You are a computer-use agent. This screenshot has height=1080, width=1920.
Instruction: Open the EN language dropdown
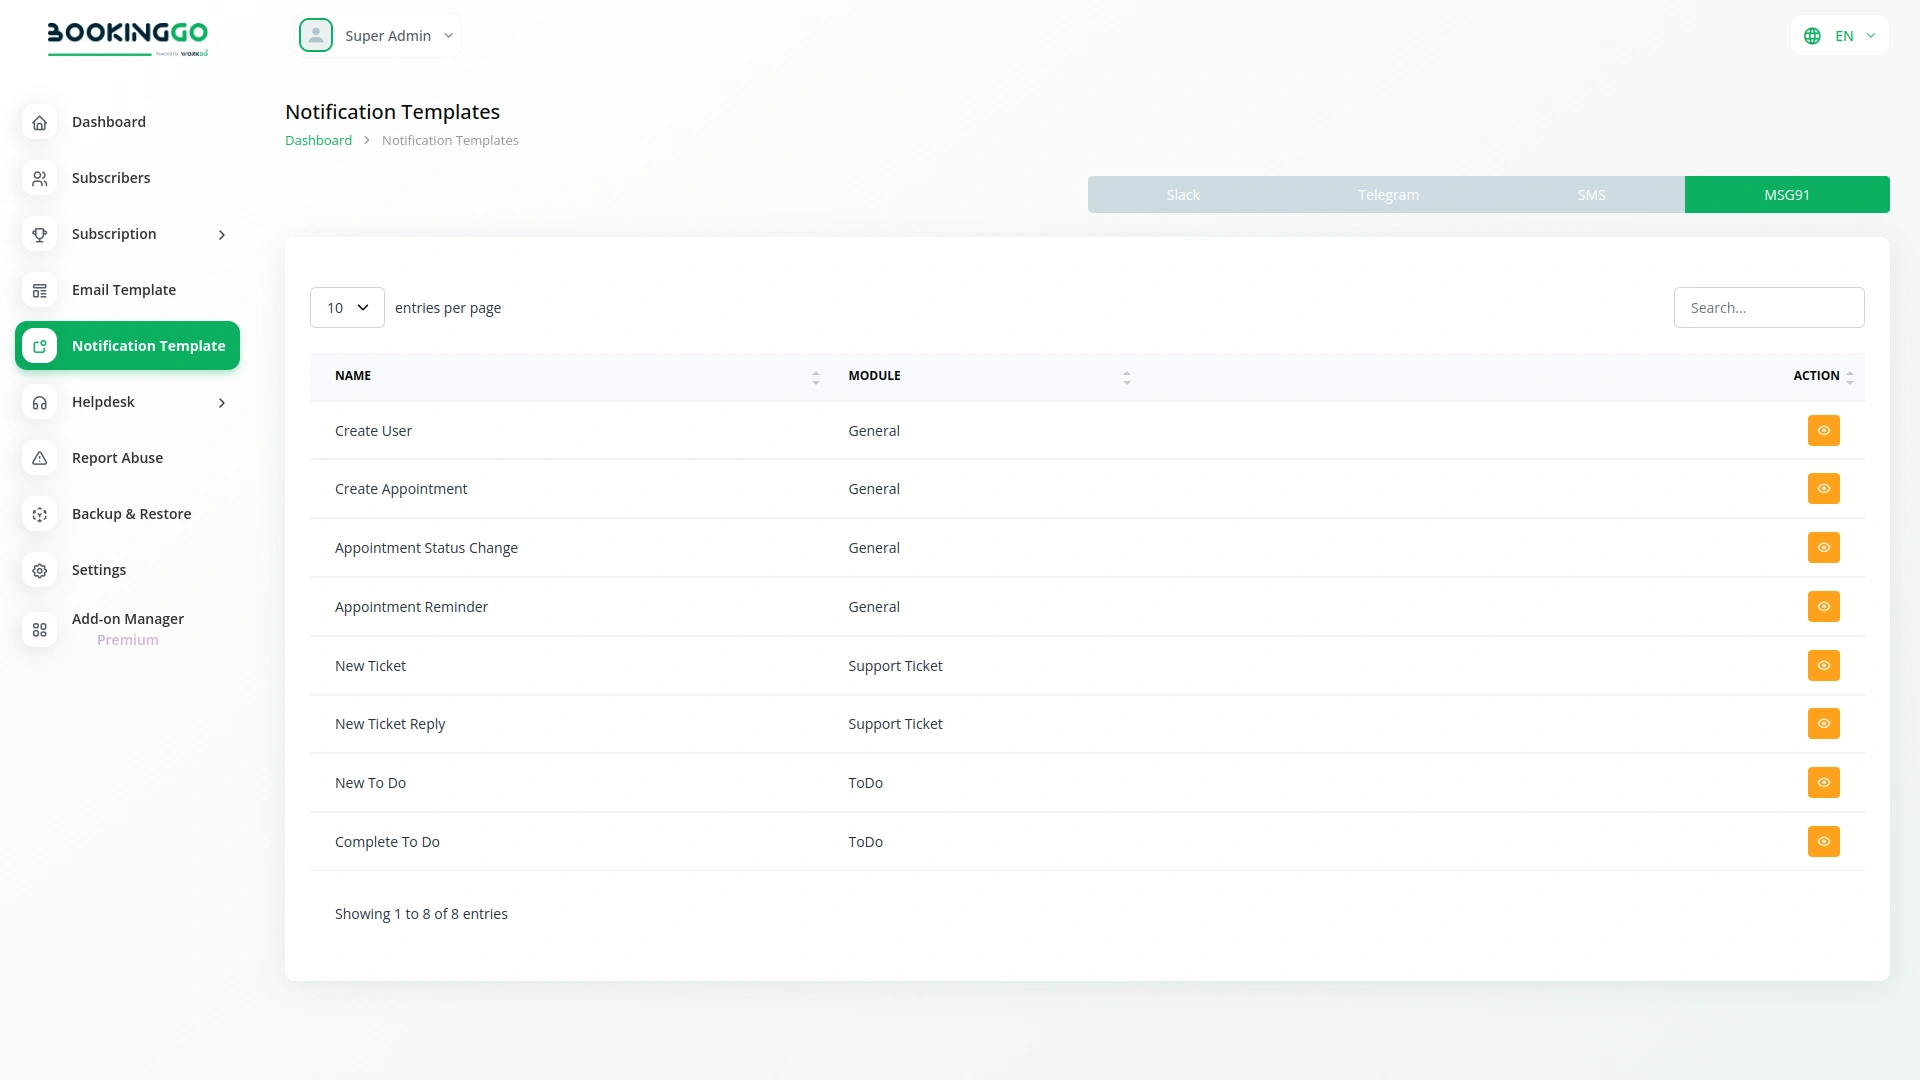[x=1839, y=36]
